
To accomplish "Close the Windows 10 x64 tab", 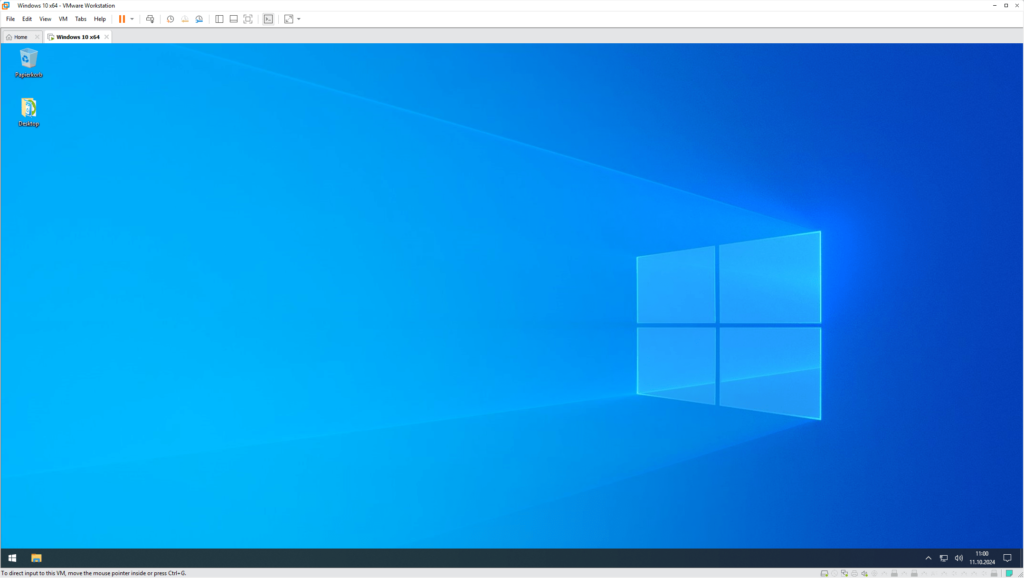I will tap(107, 37).
